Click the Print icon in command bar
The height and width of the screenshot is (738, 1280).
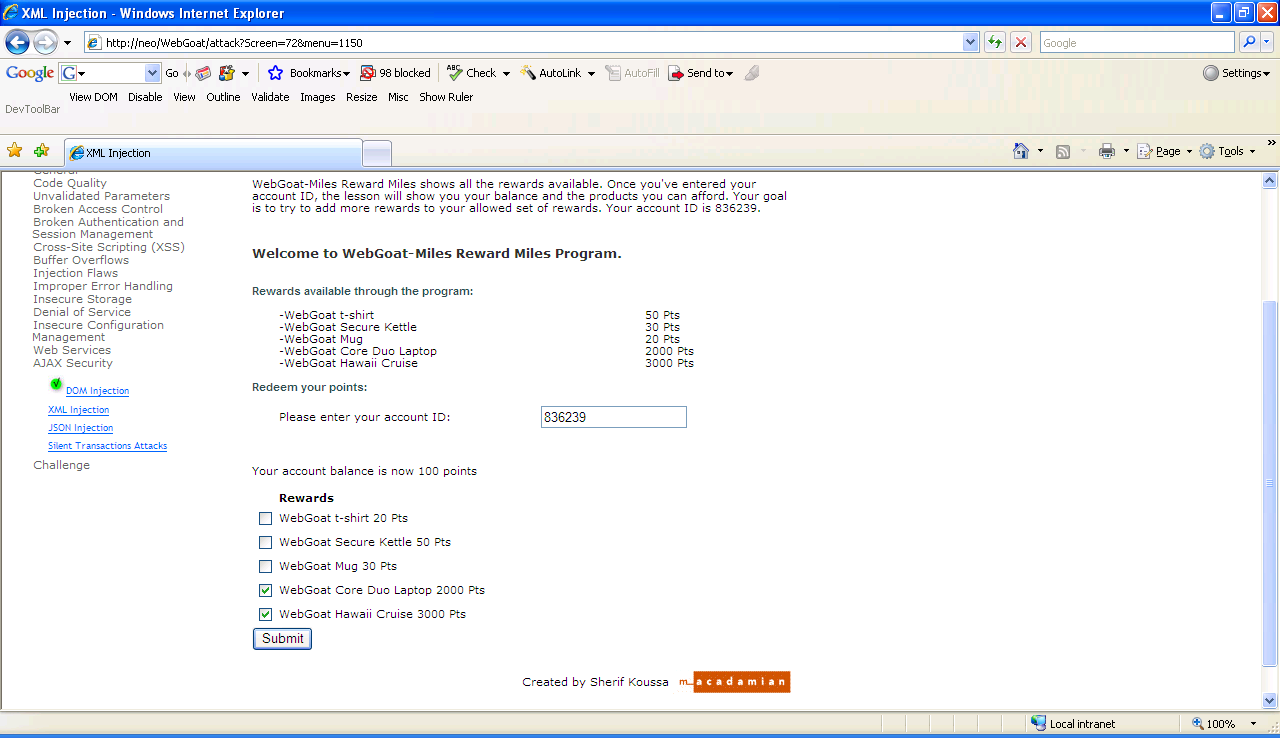tap(1107, 151)
